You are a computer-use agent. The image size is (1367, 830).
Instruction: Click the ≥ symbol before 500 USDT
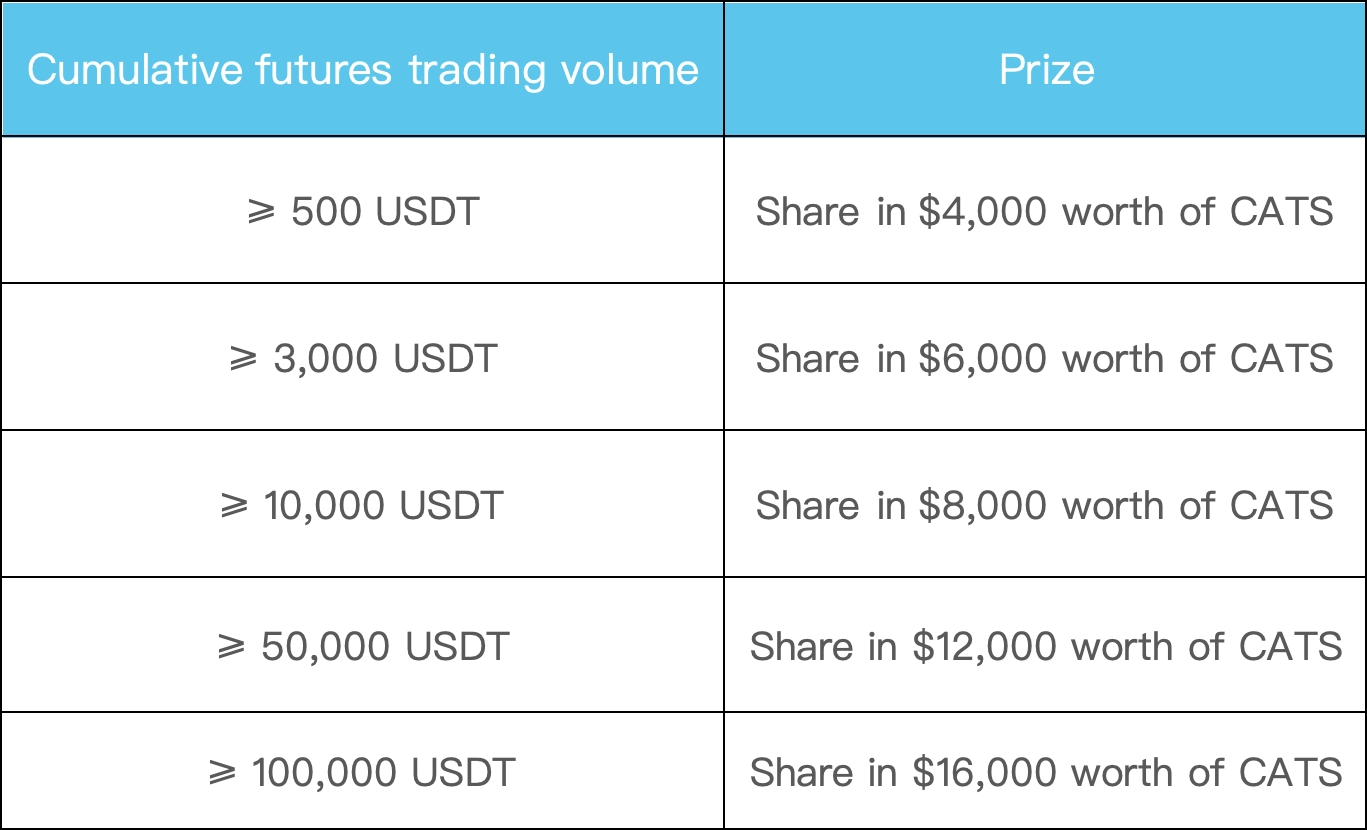261,213
